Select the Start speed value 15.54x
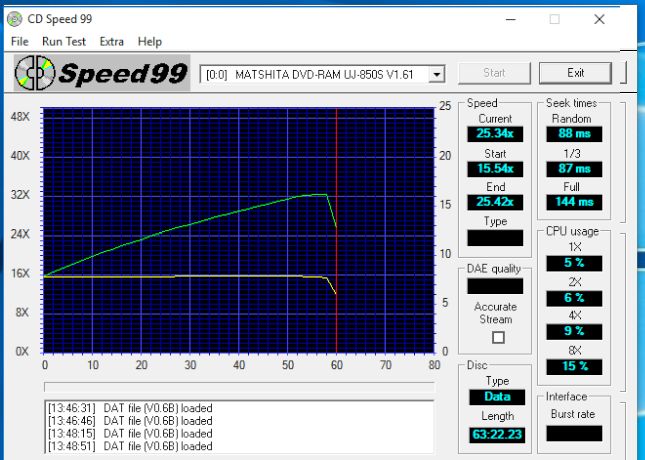Image resolution: width=645 pixels, height=460 pixels. pos(495,169)
